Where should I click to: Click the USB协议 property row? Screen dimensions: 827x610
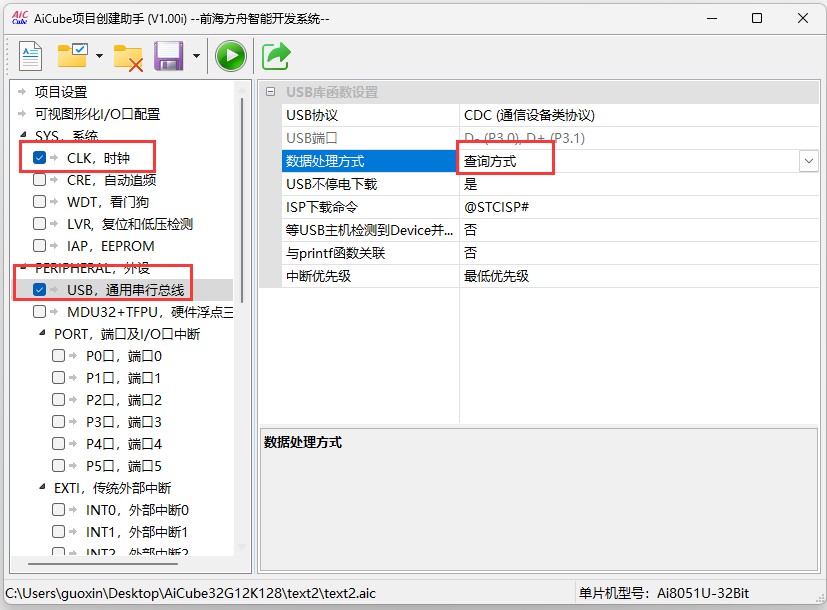pyautogui.click(x=550, y=115)
